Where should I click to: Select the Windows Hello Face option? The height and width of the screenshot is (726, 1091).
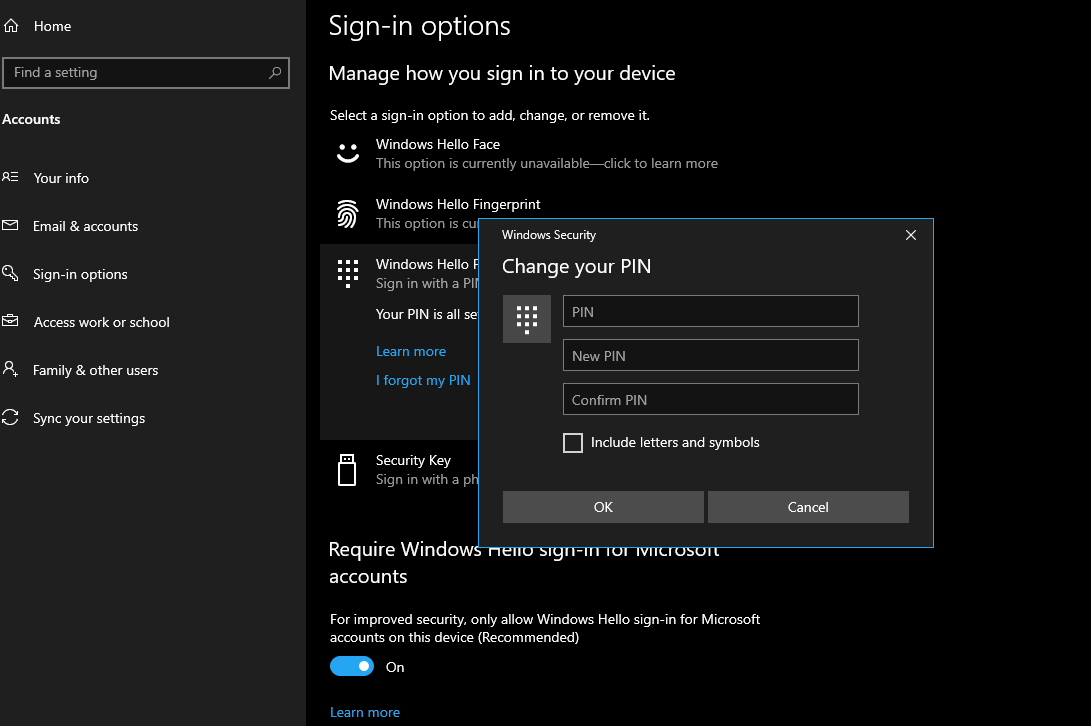click(x=526, y=153)
